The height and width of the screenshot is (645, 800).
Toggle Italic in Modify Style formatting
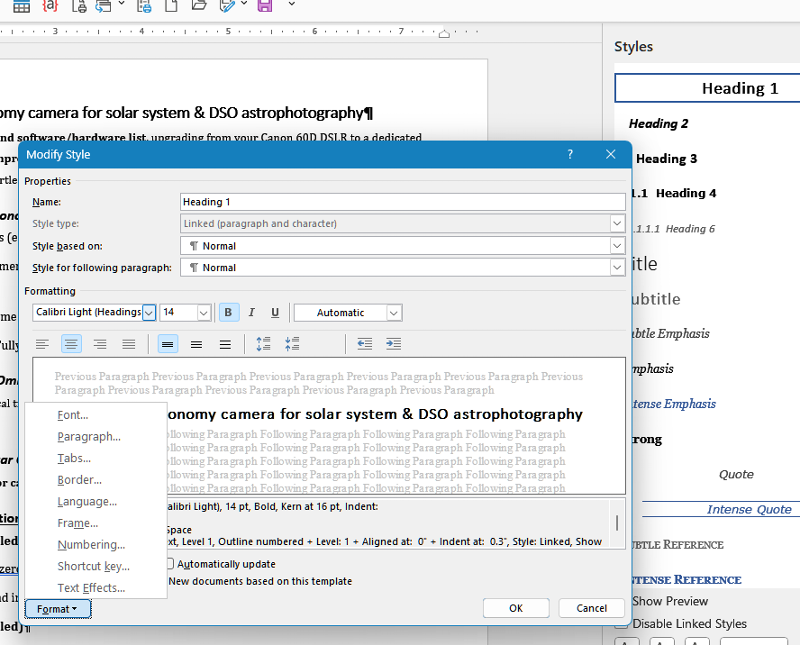tap(252, 312)
